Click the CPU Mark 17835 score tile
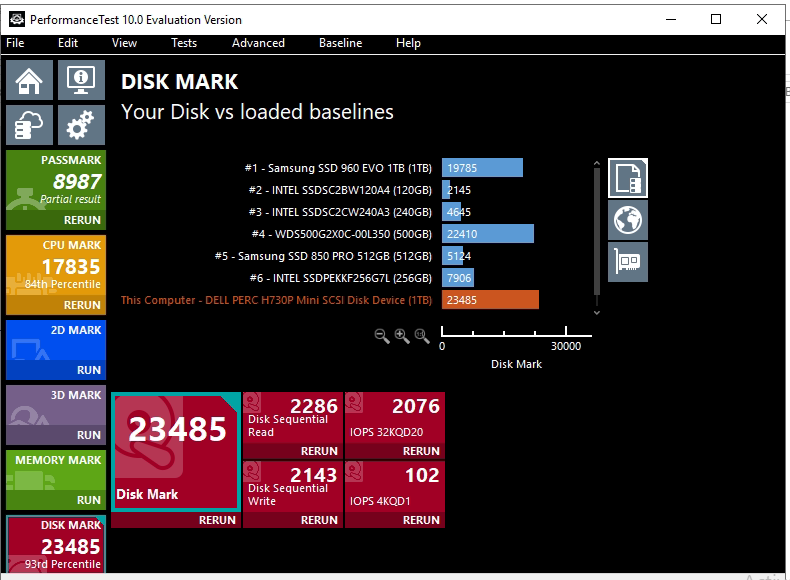 click(x=56, y=266)
